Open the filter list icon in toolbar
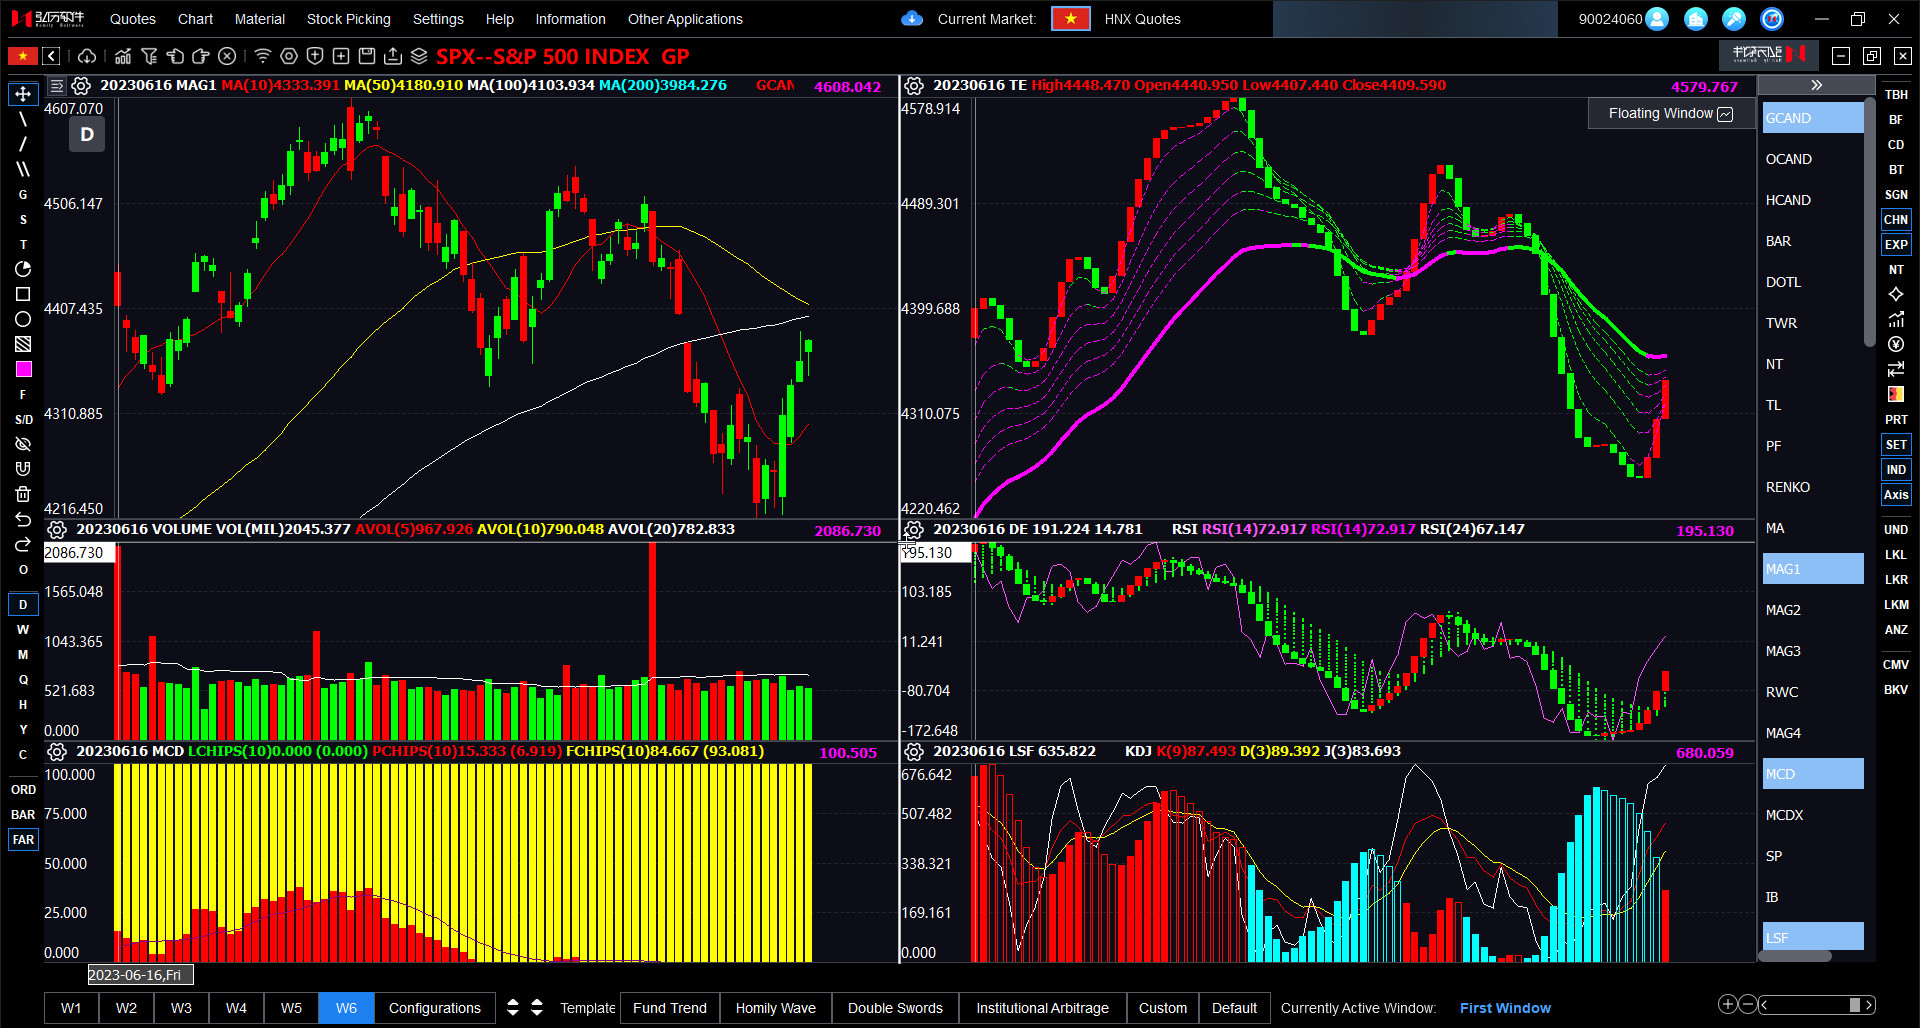 tap(149, 56)
